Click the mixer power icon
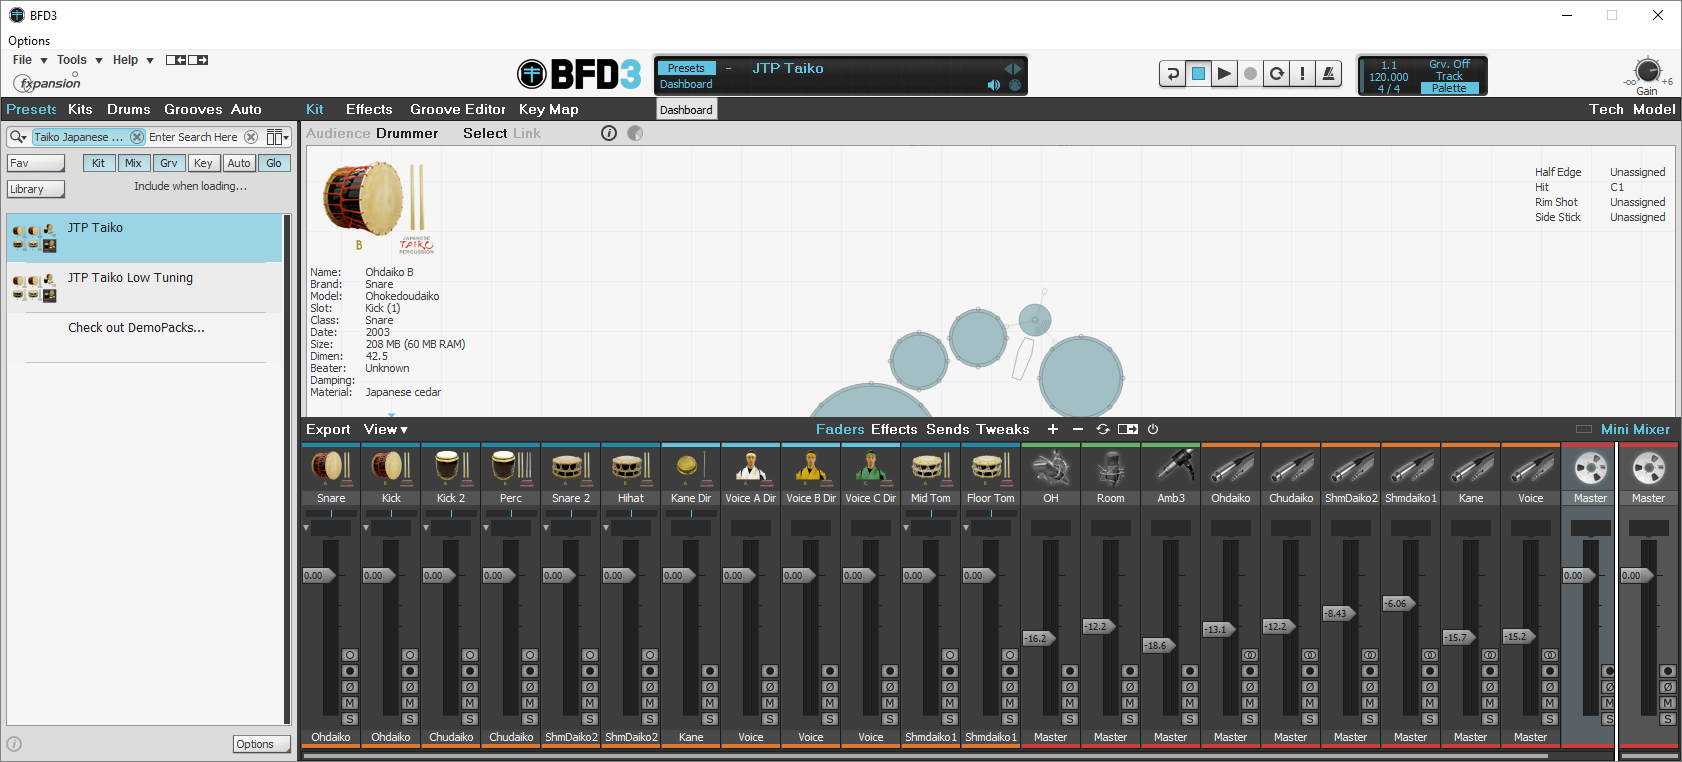 coord(1153,429)
